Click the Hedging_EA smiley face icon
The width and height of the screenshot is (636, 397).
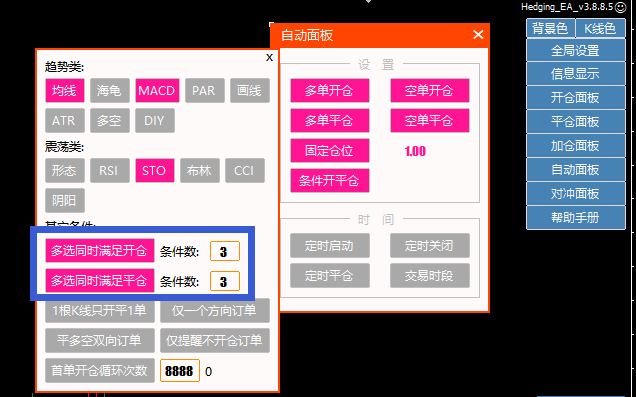[621, 7]
